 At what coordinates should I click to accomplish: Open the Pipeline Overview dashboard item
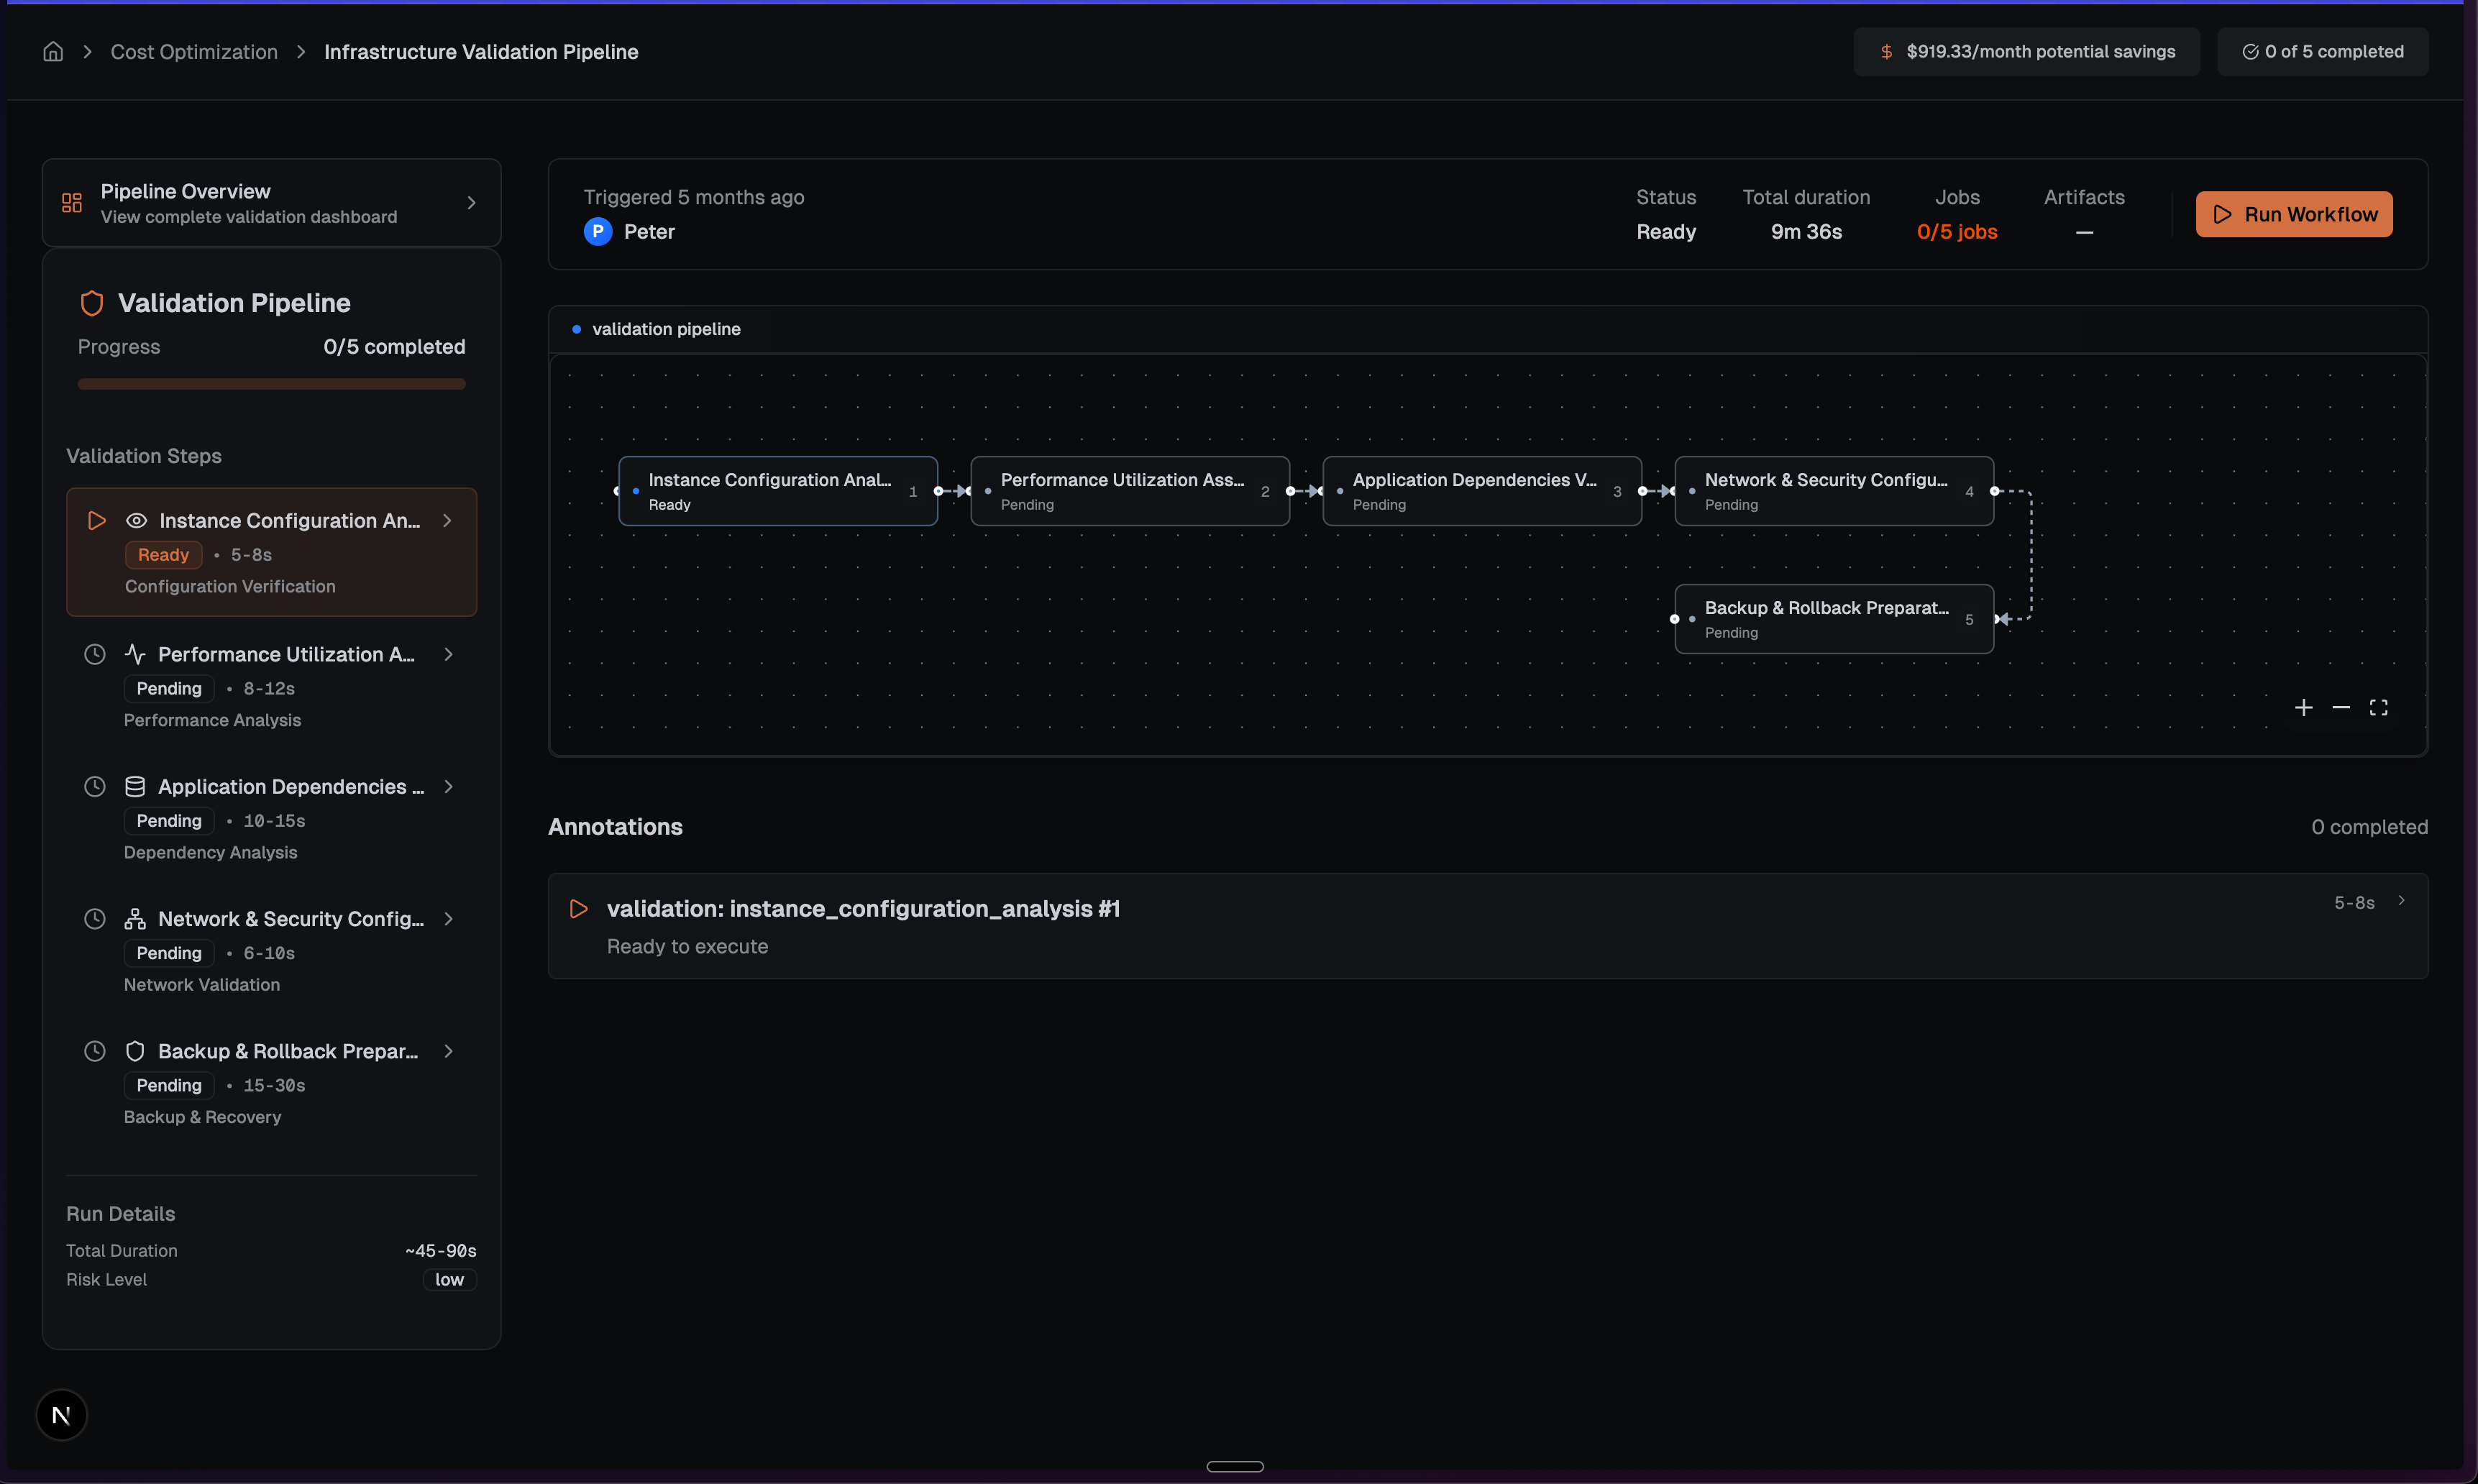tap(271, 203)
